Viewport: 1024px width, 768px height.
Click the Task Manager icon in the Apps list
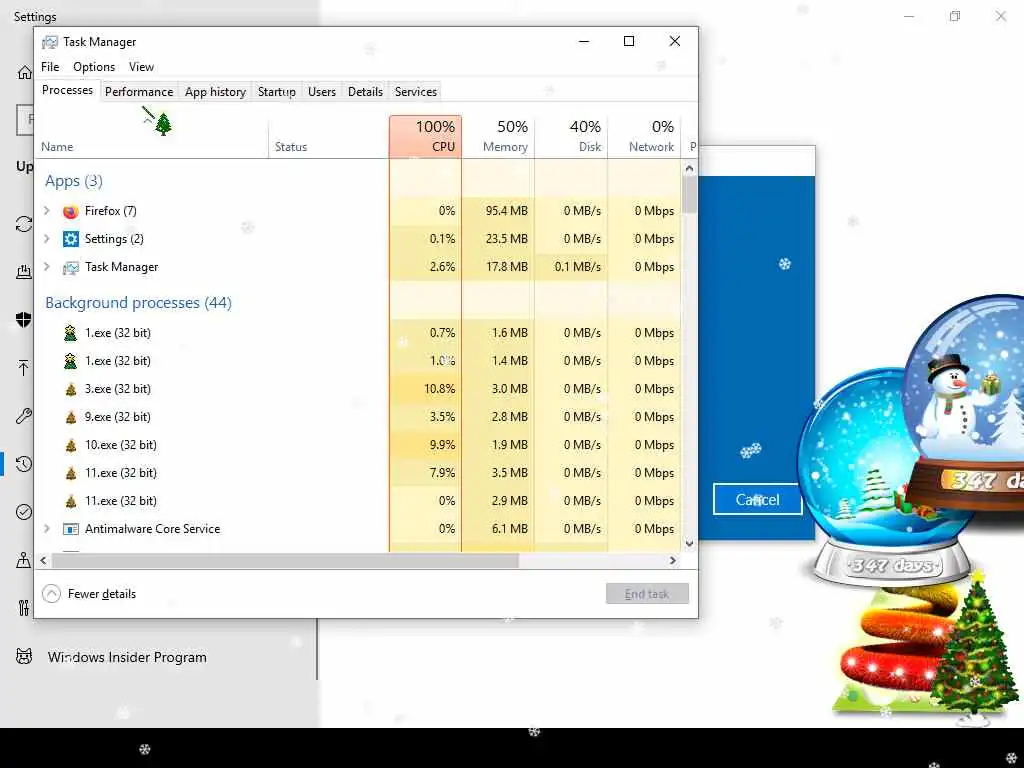pyautogui.click(x=71, y=267)
